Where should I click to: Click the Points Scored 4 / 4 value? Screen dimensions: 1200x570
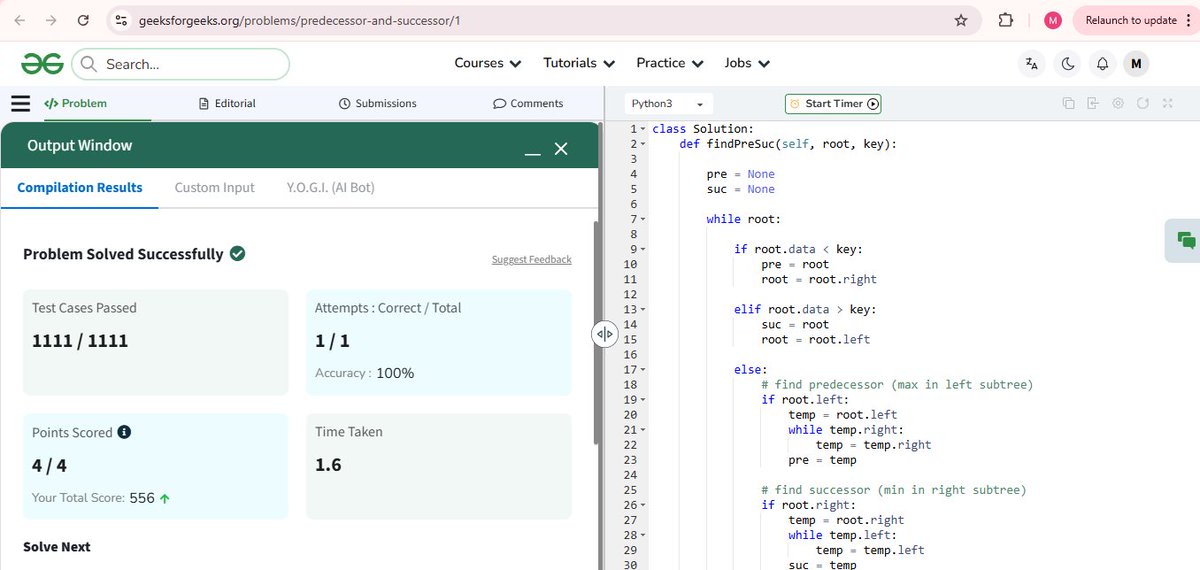50,465
